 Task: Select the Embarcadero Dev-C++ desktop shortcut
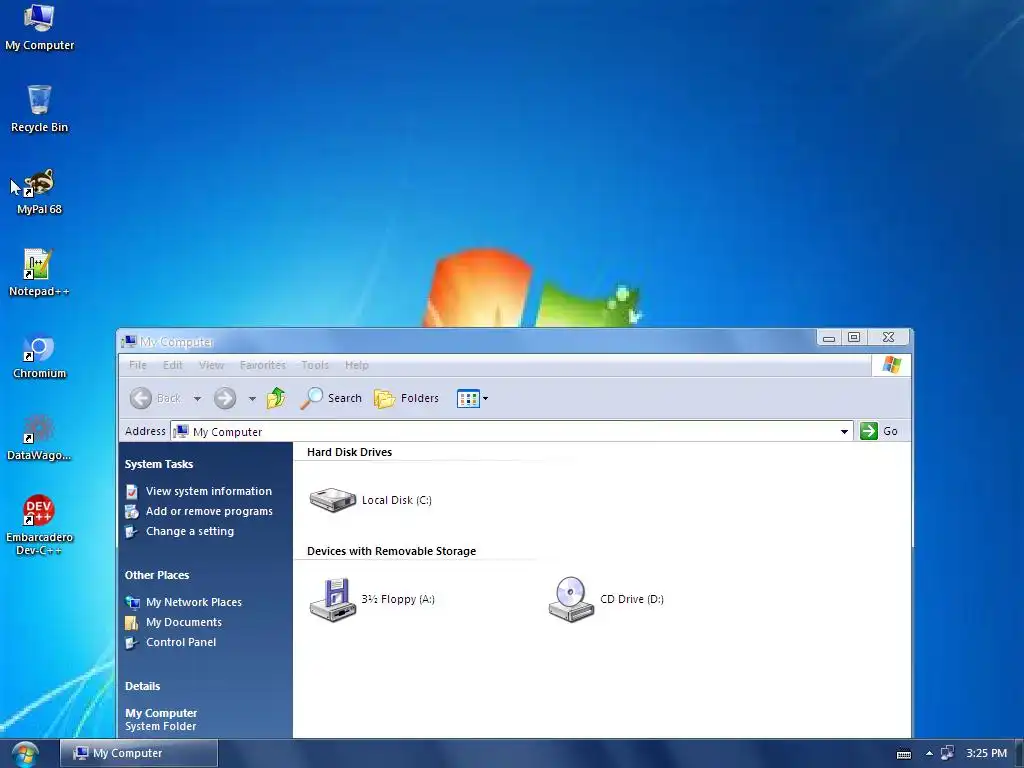(x=39, y=524)
